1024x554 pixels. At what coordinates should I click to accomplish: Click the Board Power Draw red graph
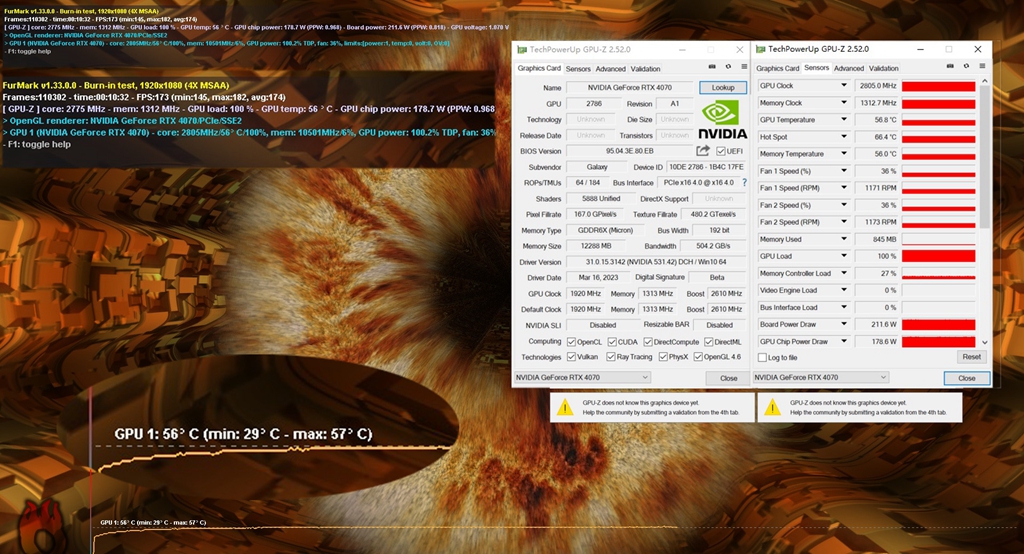pos(938,324)
